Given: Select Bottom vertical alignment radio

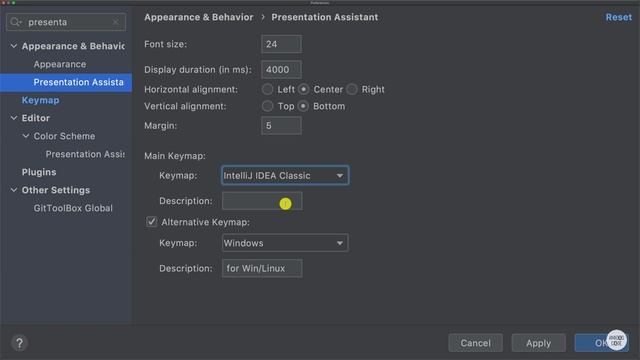Looking at the screenshot, I should click(x=303, y=106).
